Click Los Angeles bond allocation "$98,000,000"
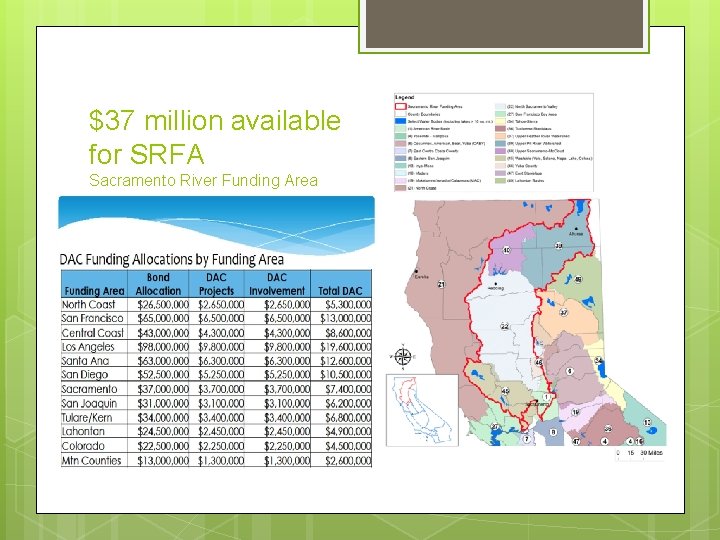The width and height of the screenshot is (720, 540). (x=163, y=347)
